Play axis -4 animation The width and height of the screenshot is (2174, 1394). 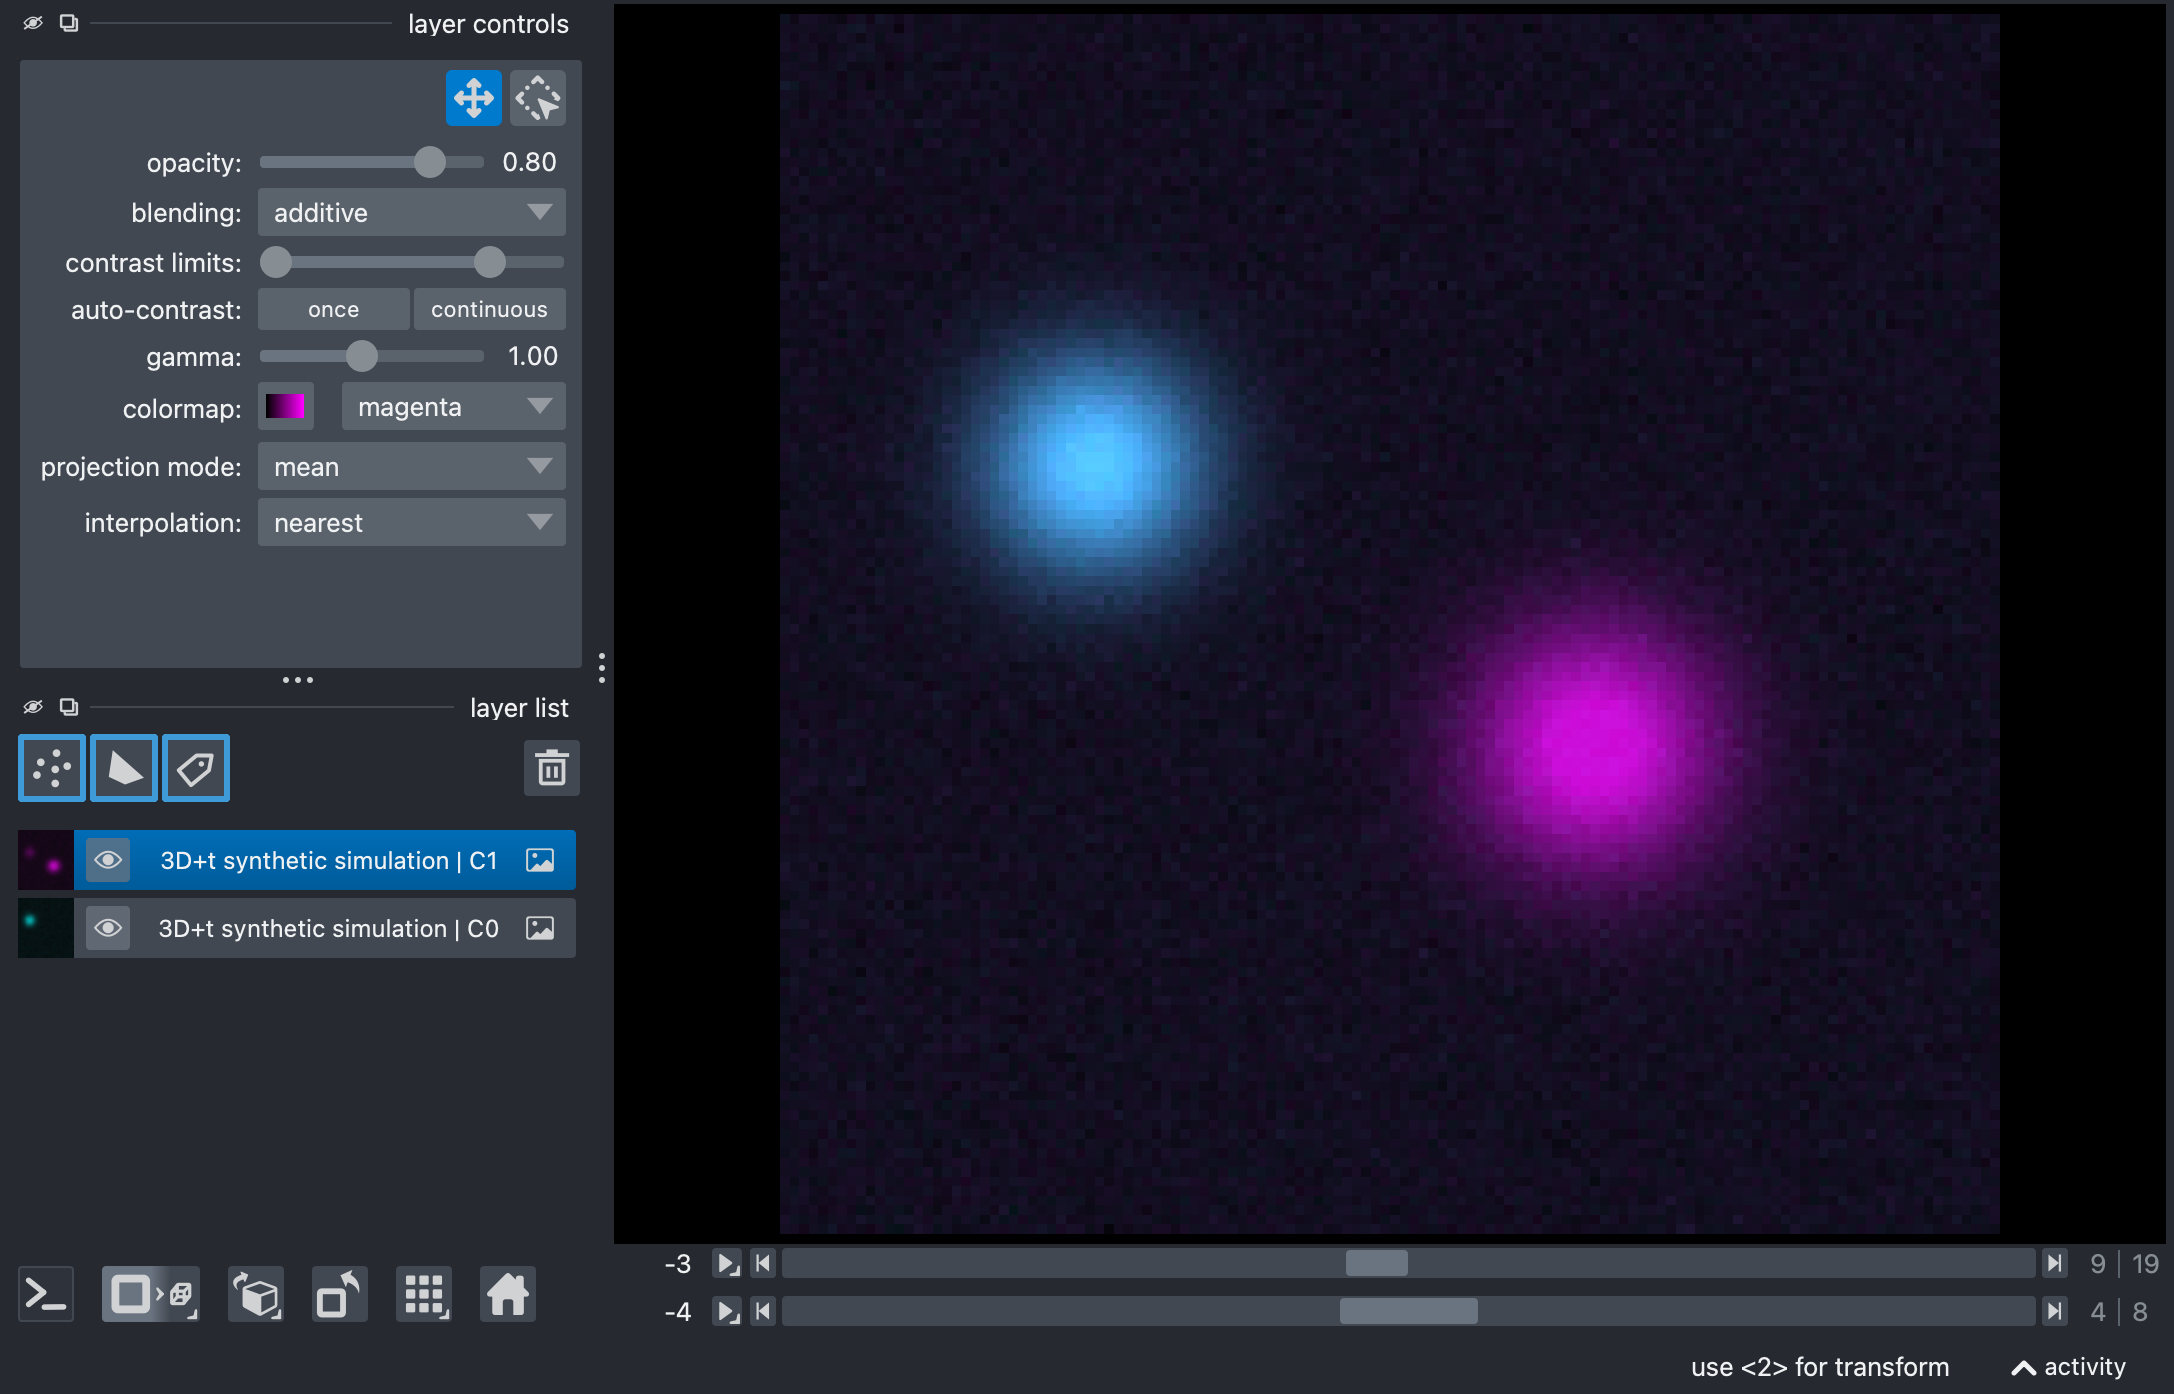(x=727, y=1311)
